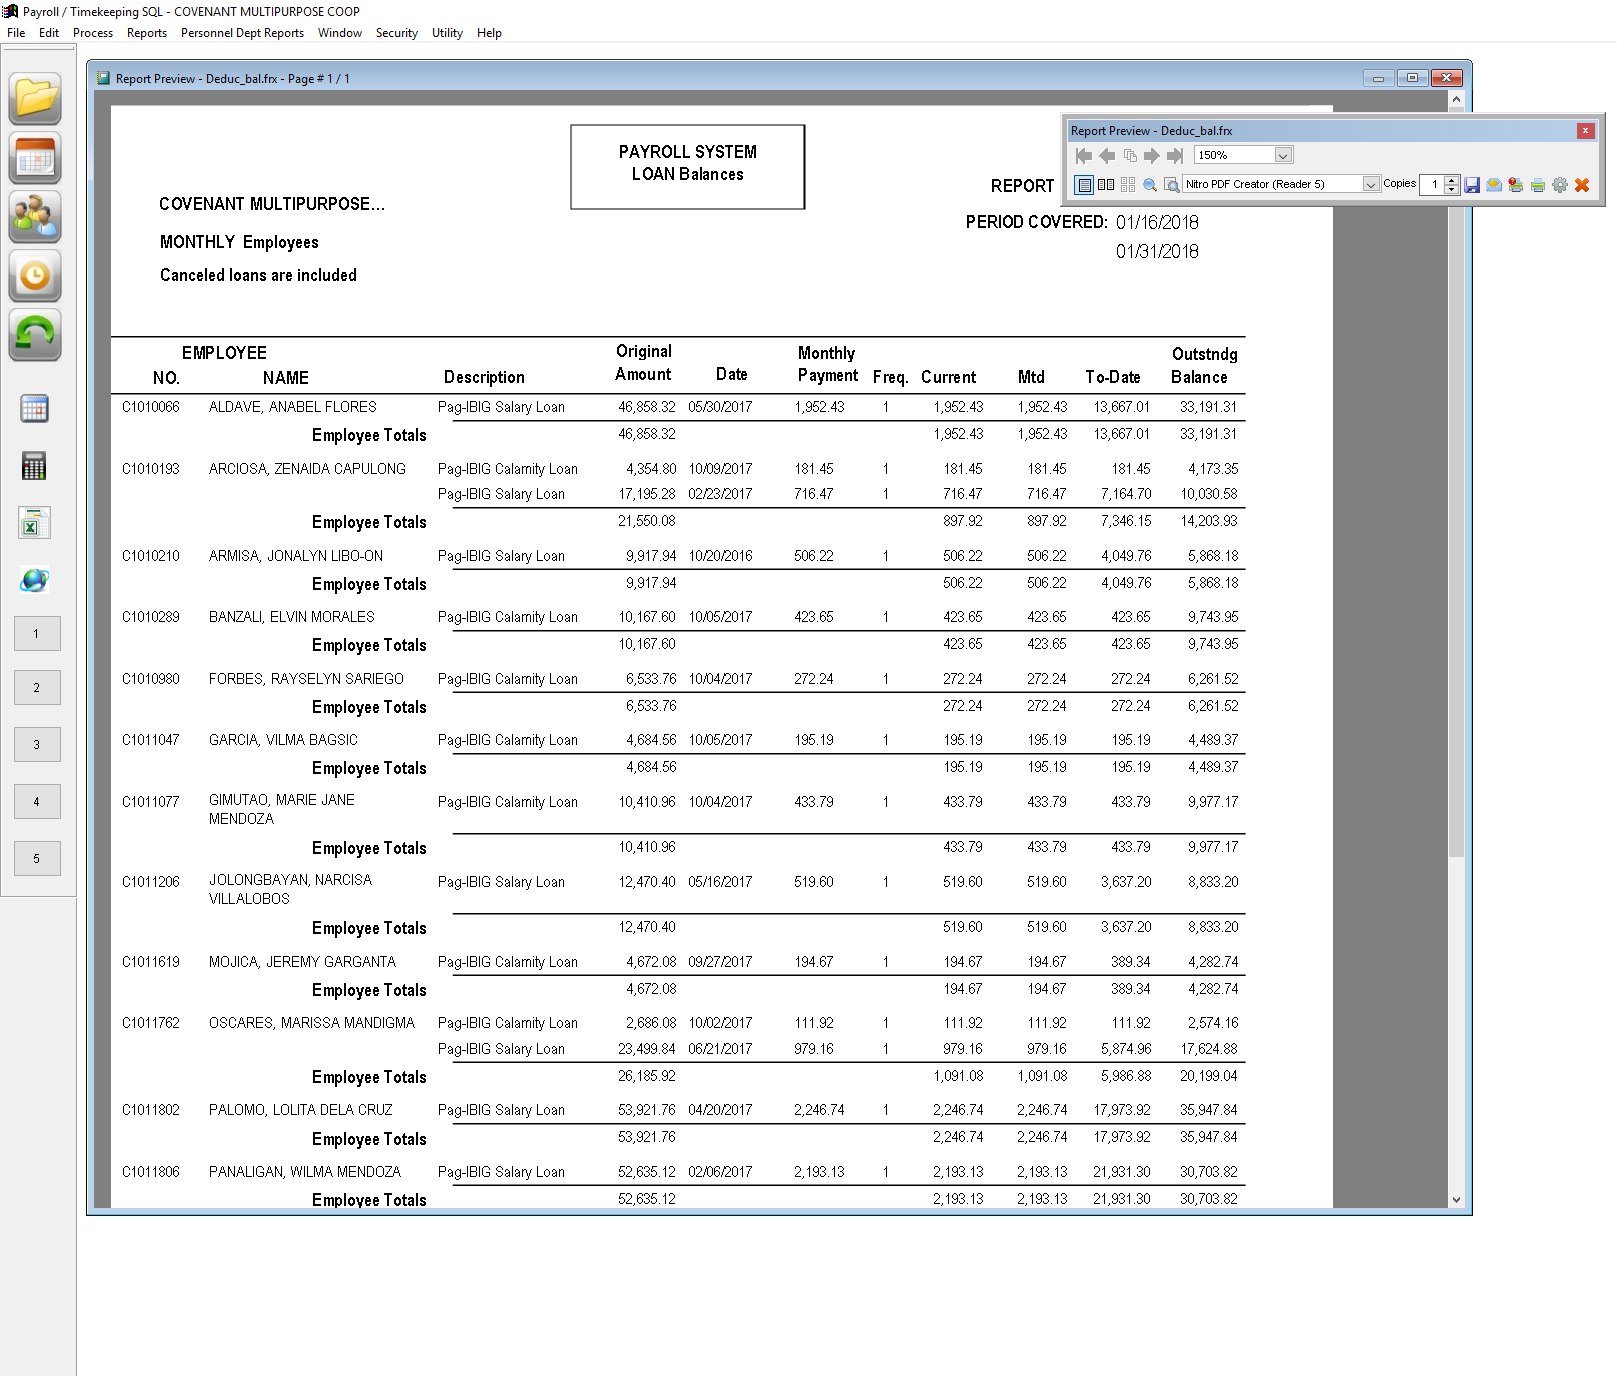This screenshot has width=1617, height=1376.
Task: Click the report vertical scrollbar down arrow
Action: tap(1456, 1199)
